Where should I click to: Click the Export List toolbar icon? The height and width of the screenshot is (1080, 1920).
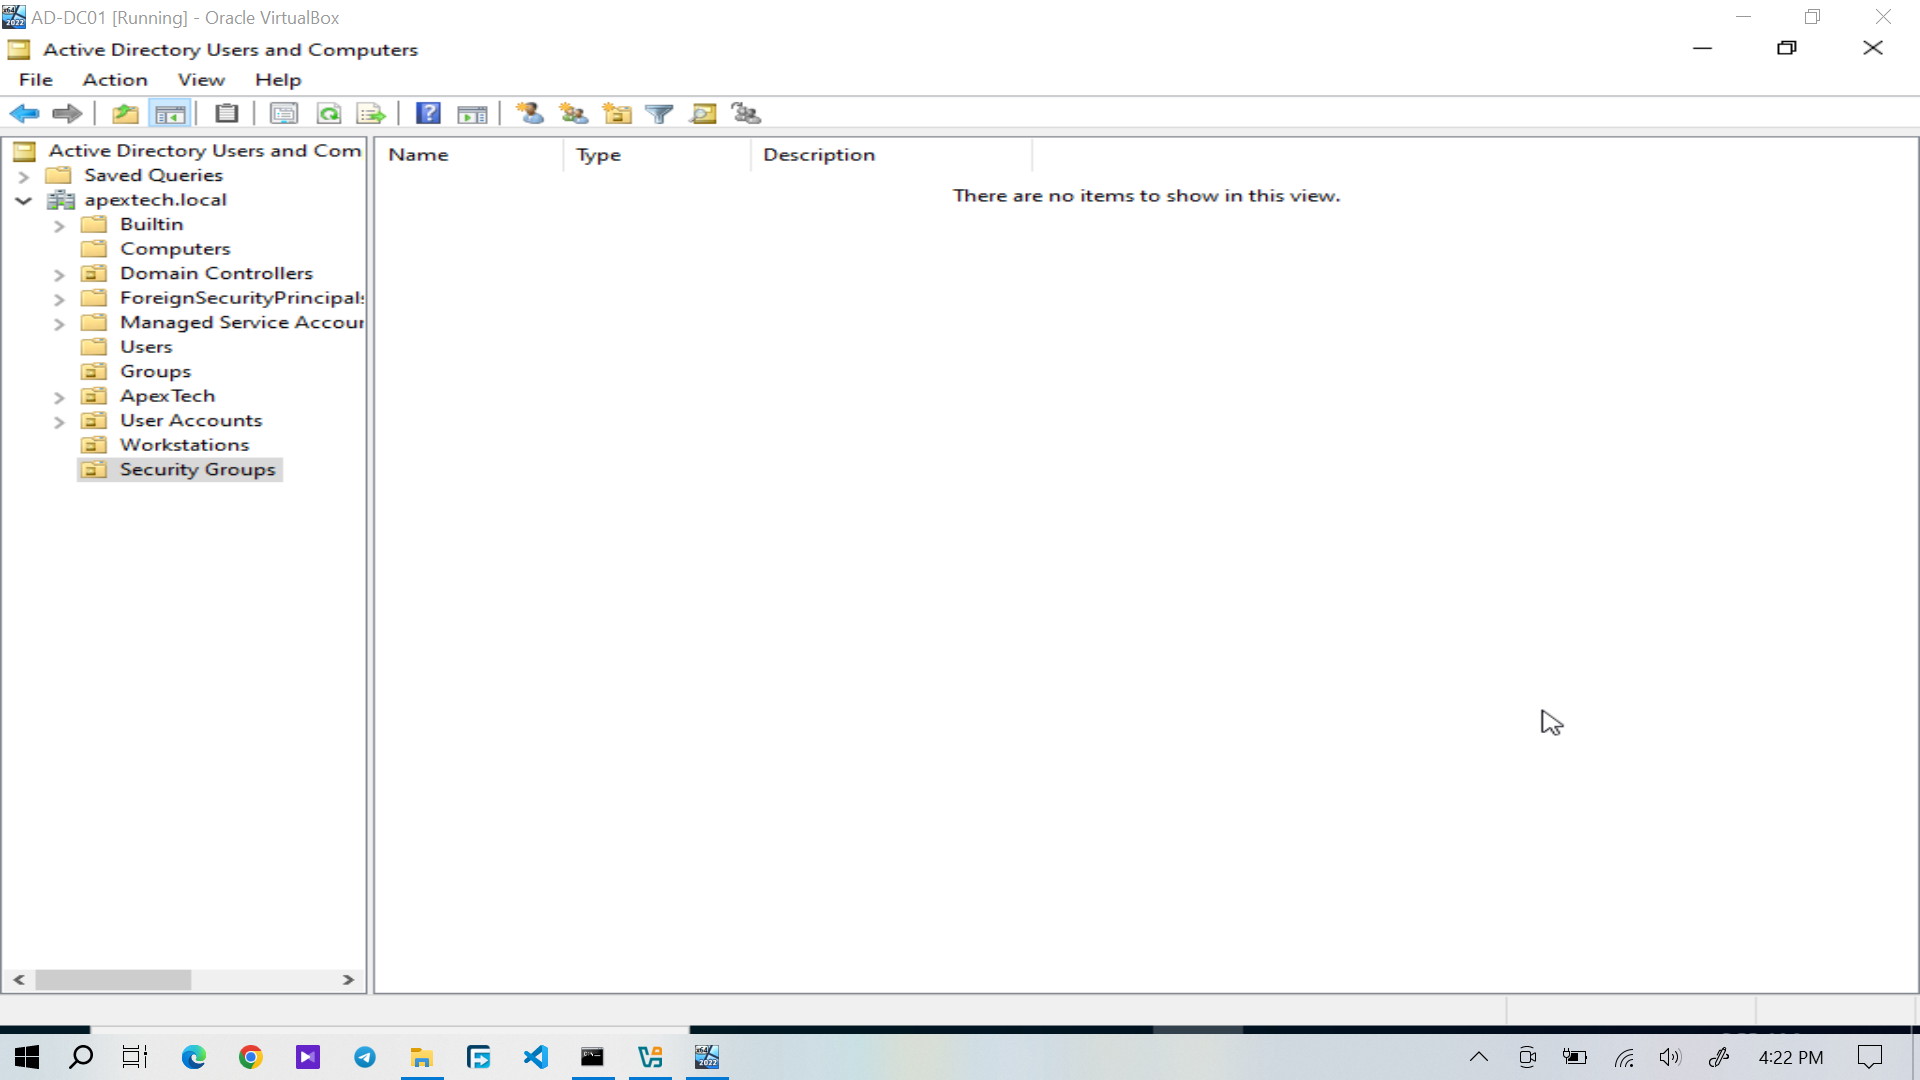(x=371, y=114)
